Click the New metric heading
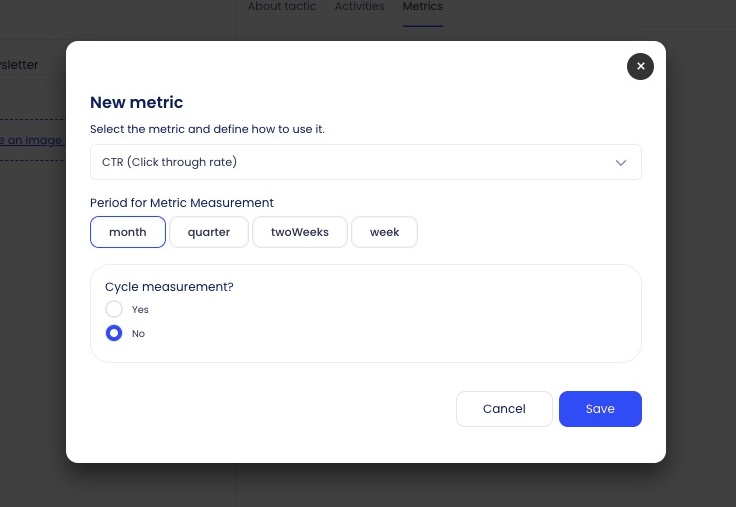 (x=136, y=102)
